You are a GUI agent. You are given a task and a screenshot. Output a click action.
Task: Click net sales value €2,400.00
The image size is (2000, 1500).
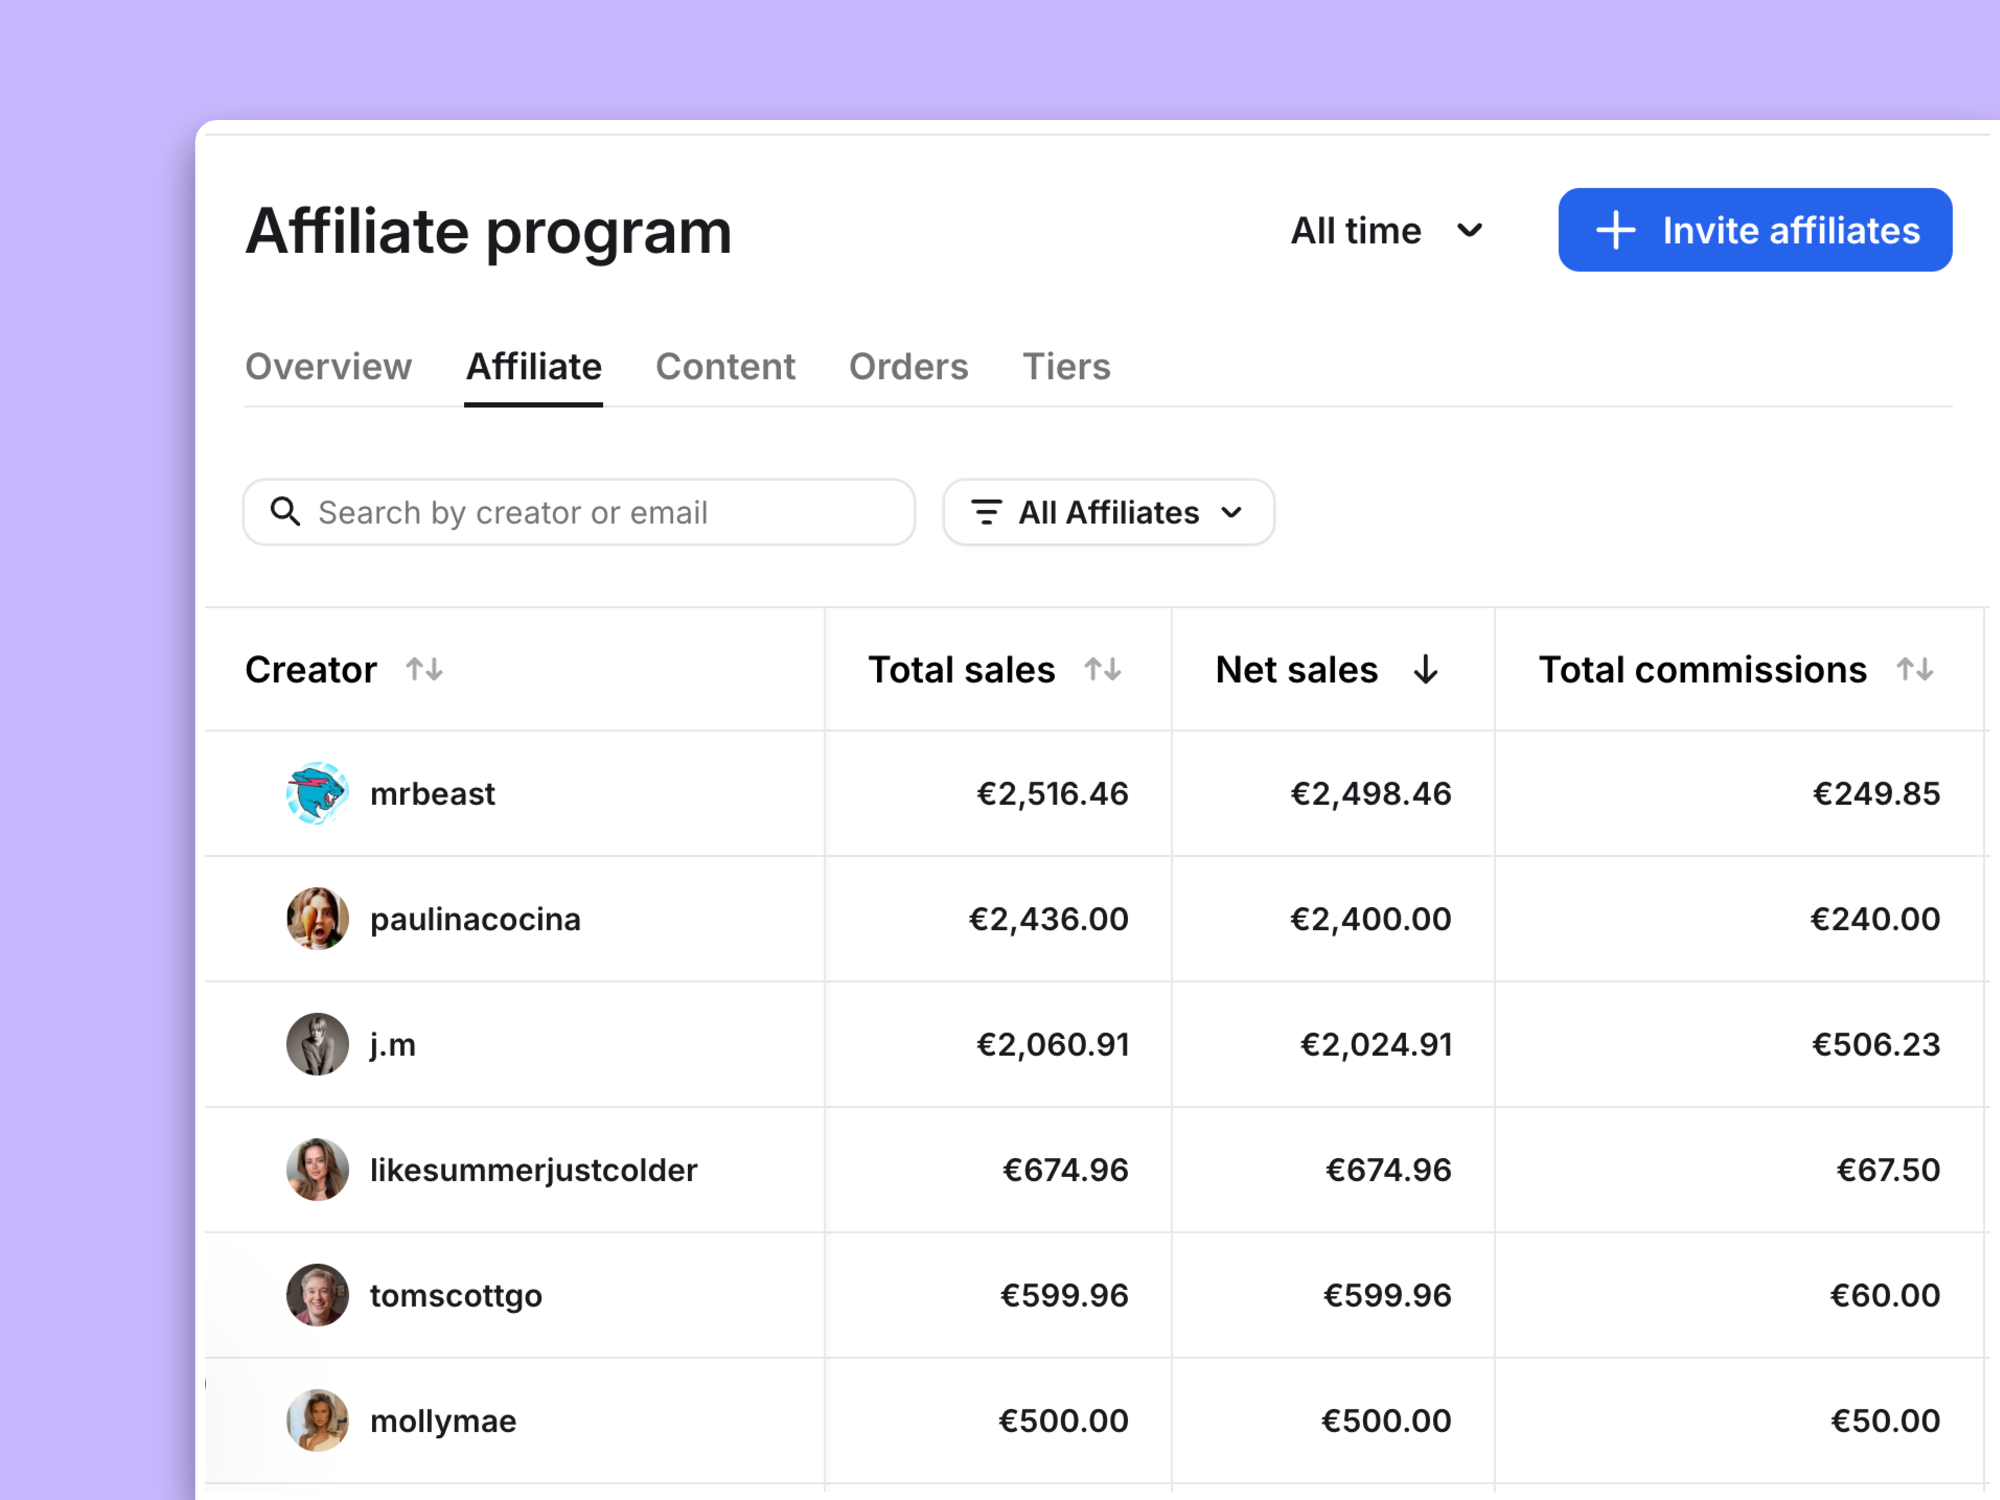[x=1370, y=919]
